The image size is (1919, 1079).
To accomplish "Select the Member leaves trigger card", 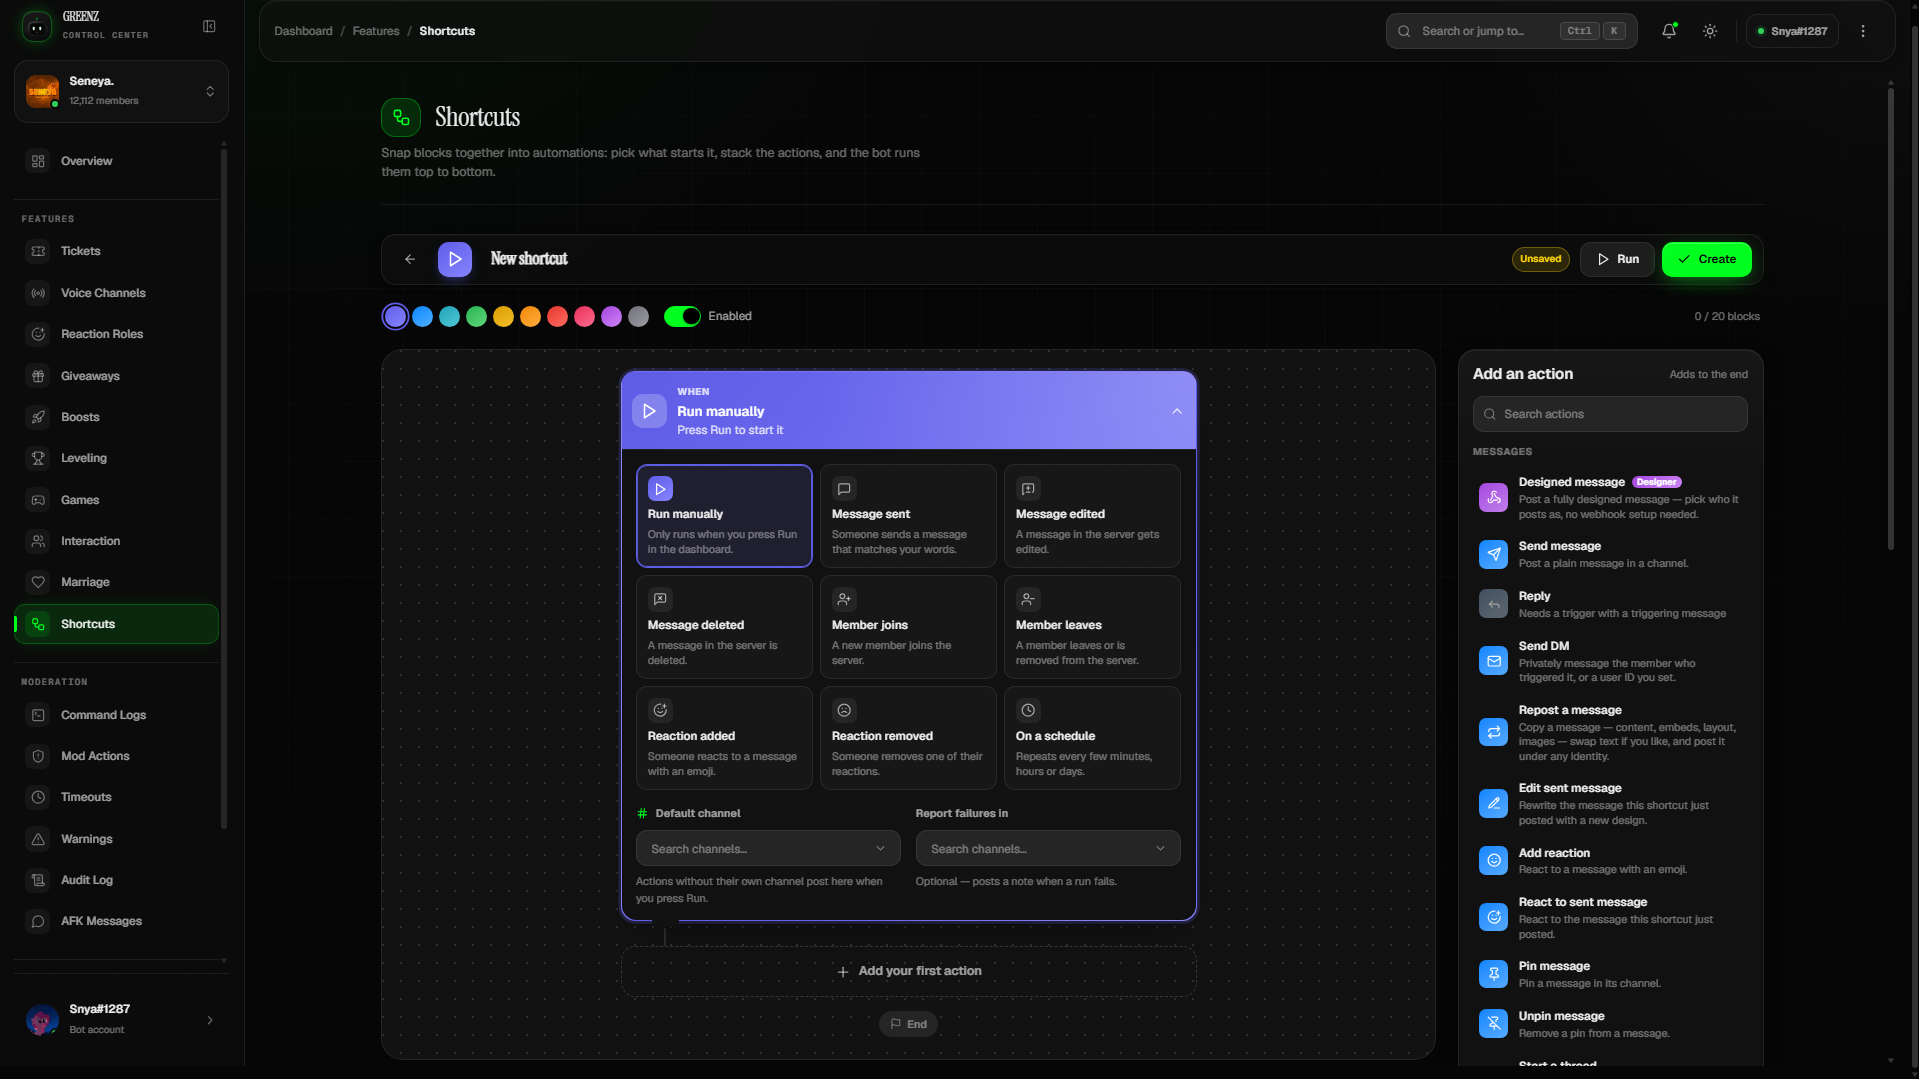I will click(x=1092, y=627).
